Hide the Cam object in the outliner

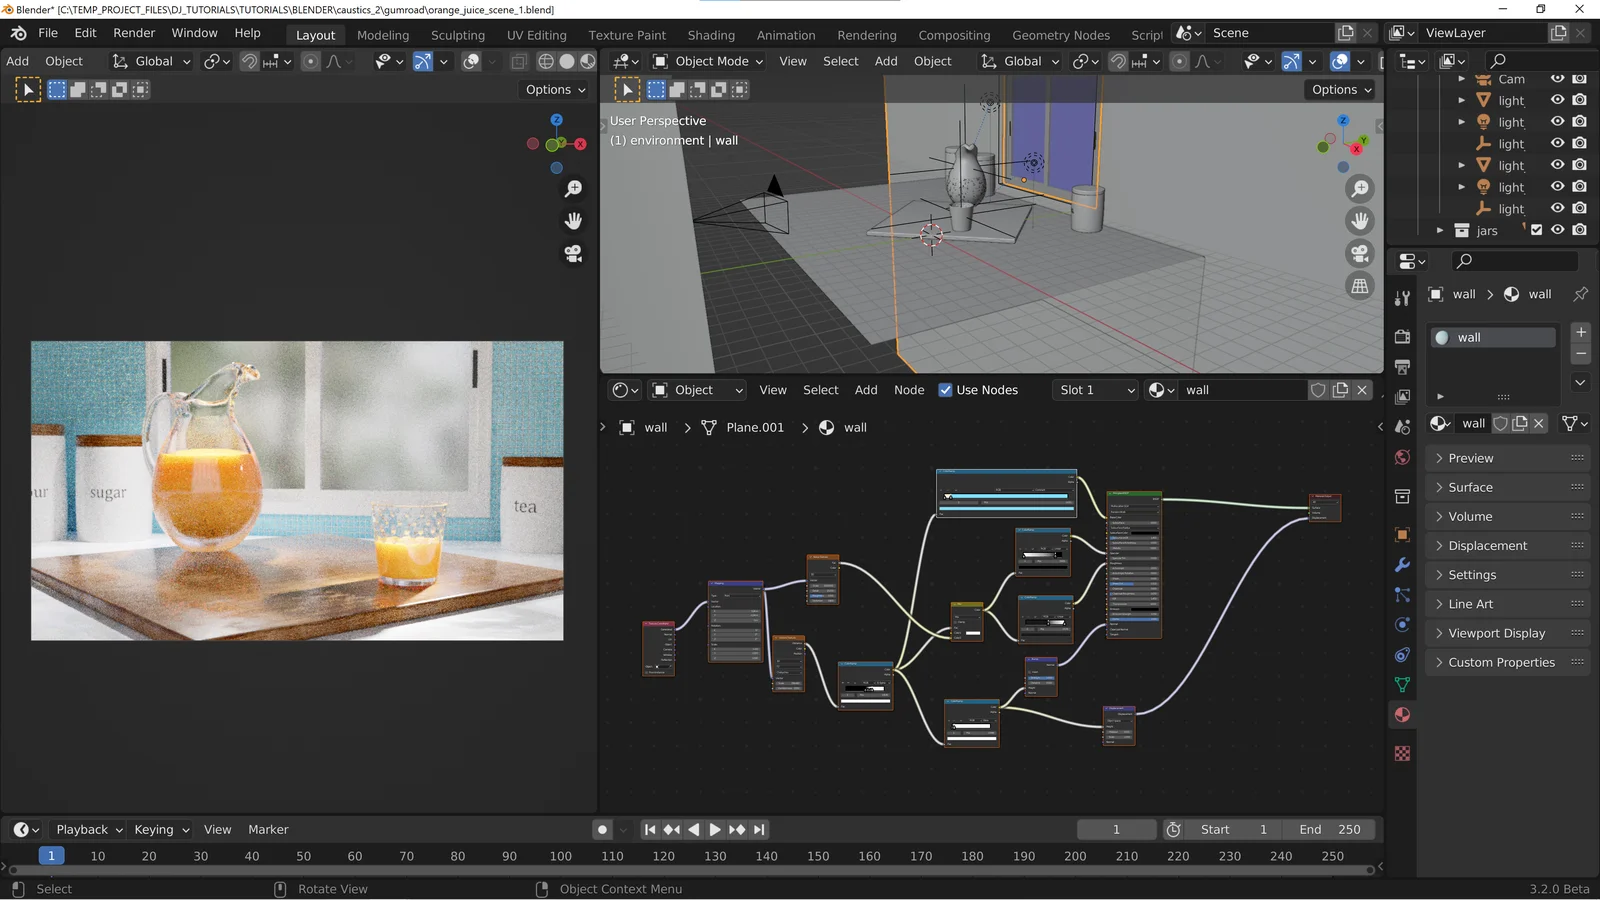(1557, 79)
